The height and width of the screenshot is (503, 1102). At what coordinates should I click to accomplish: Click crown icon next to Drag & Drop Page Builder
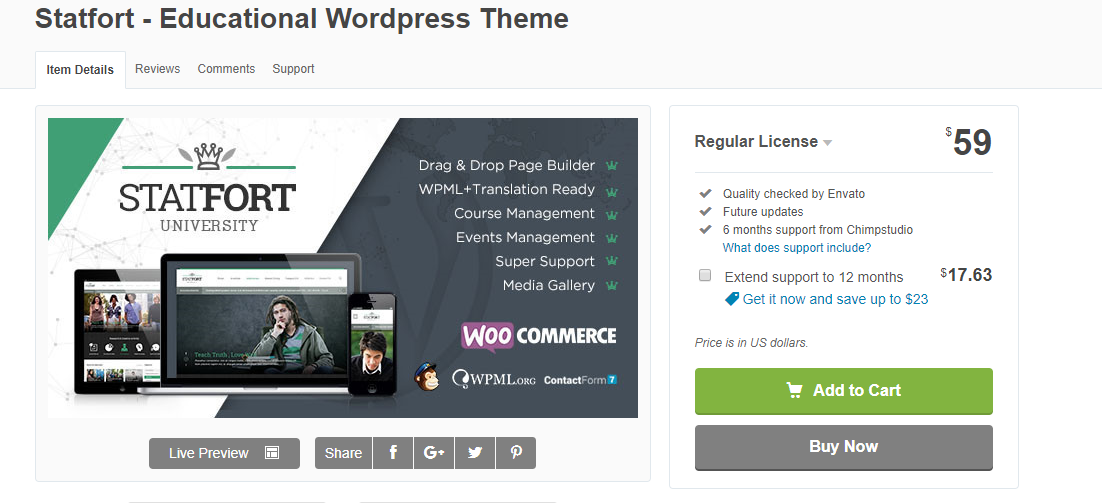click(x=611, y=166)
